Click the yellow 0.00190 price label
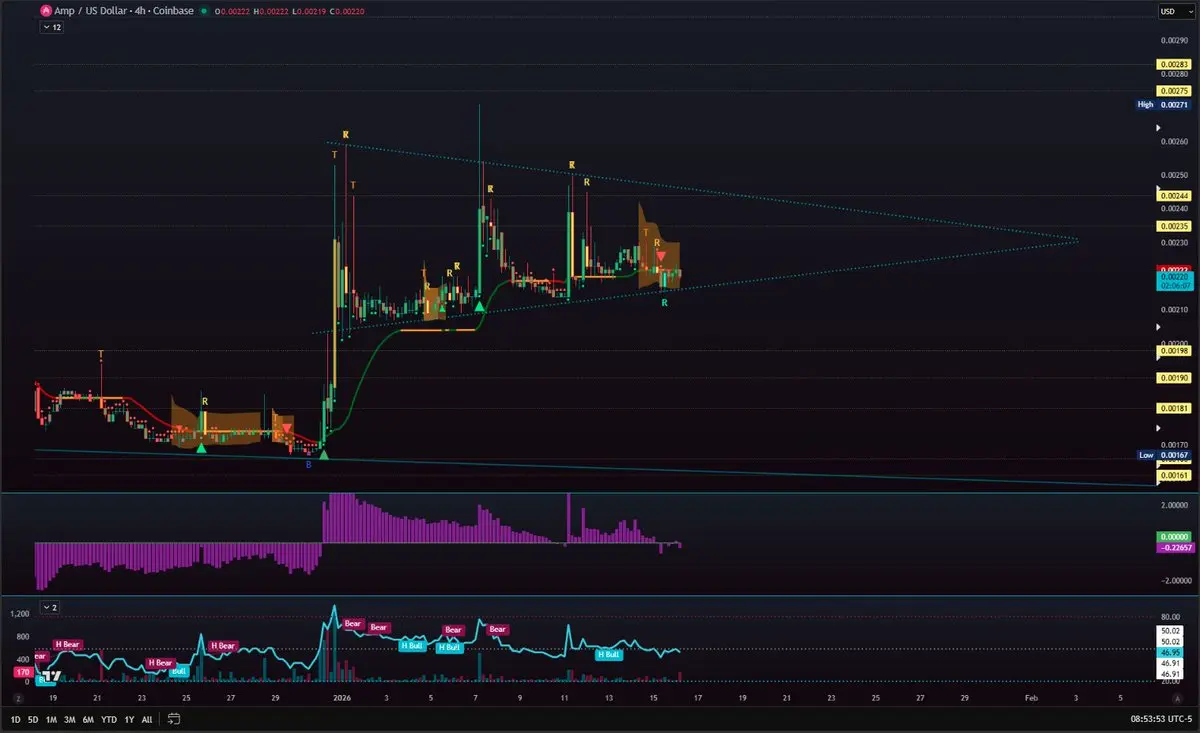The width and height of the screenshot is (1200, 733). coord(1174,378)
